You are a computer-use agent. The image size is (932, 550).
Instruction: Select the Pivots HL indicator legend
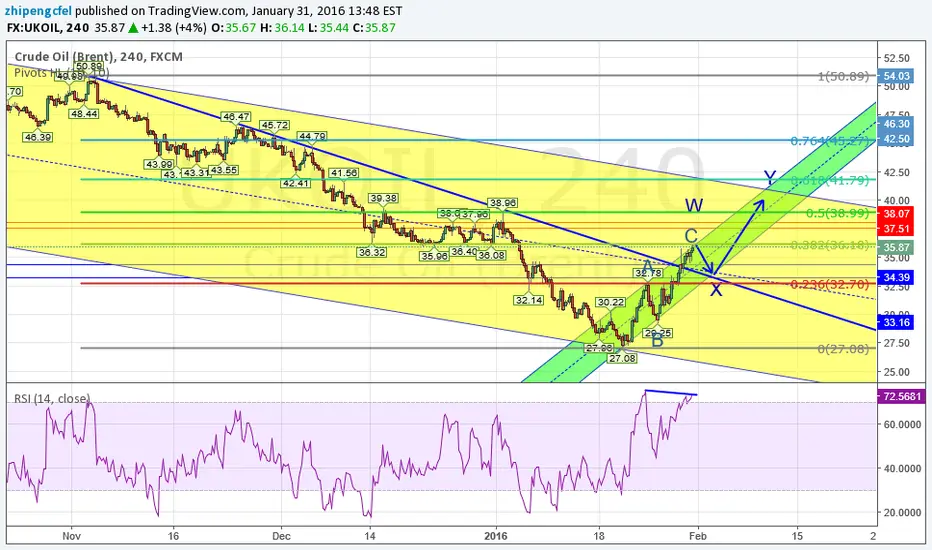[x=61, y=73]
